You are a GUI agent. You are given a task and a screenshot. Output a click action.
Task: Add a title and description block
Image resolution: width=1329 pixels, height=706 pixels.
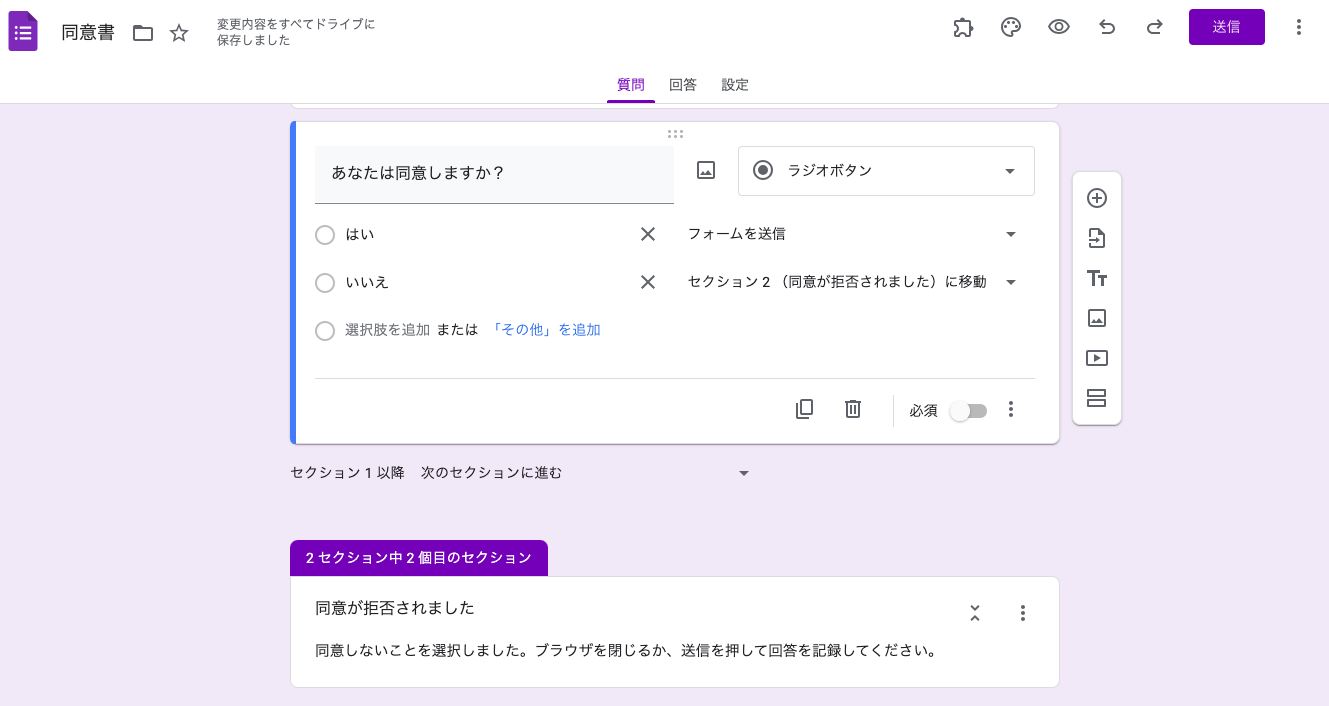point(1097,278)
